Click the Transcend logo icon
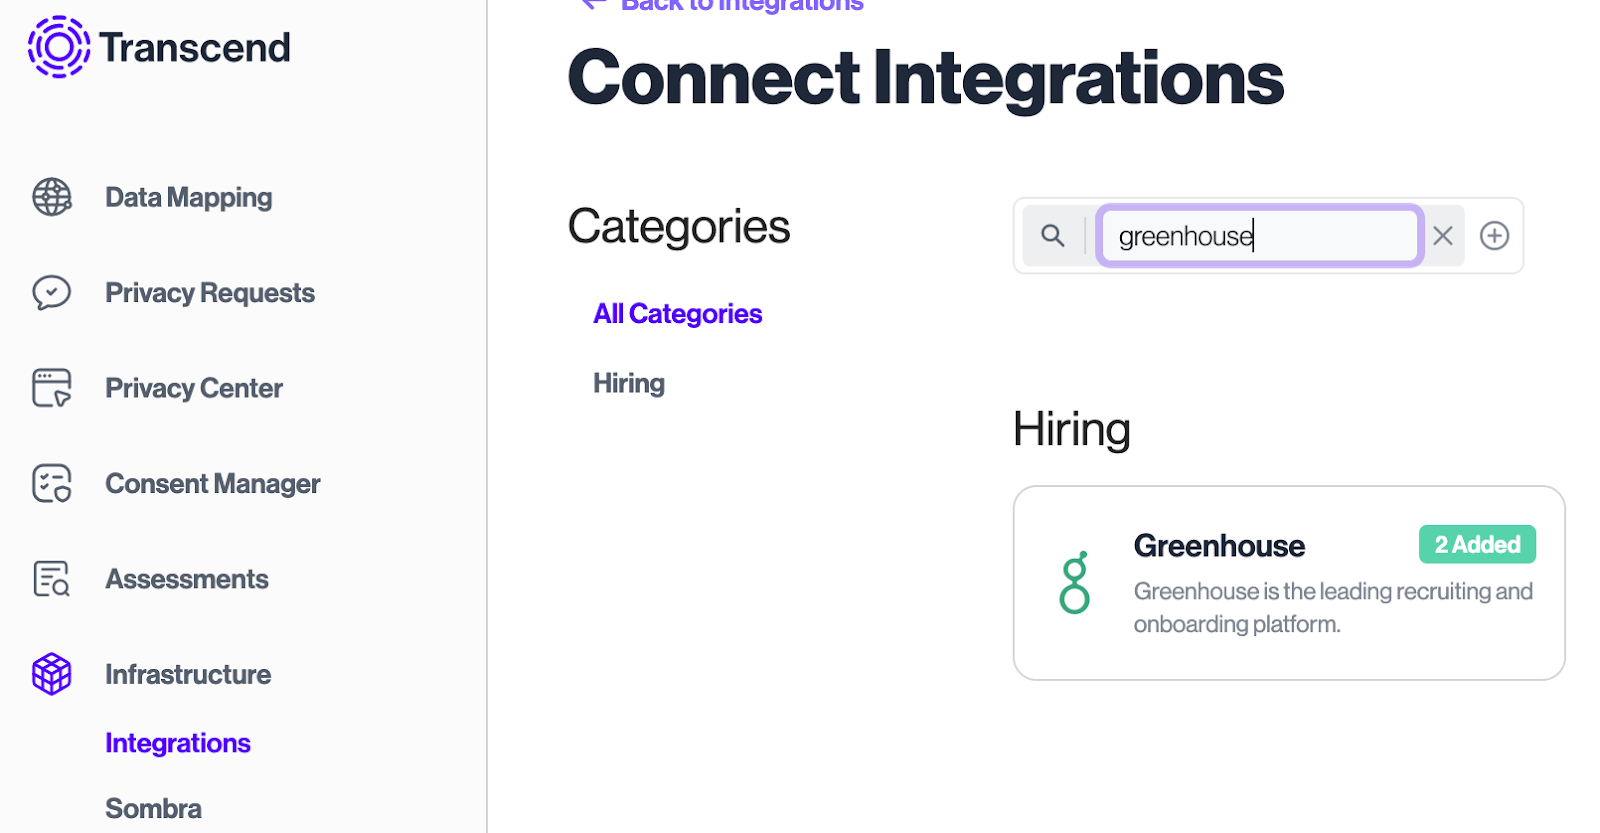Image resolution: width=1600 pixels, height=833 pixels. (x=59, y=47)
